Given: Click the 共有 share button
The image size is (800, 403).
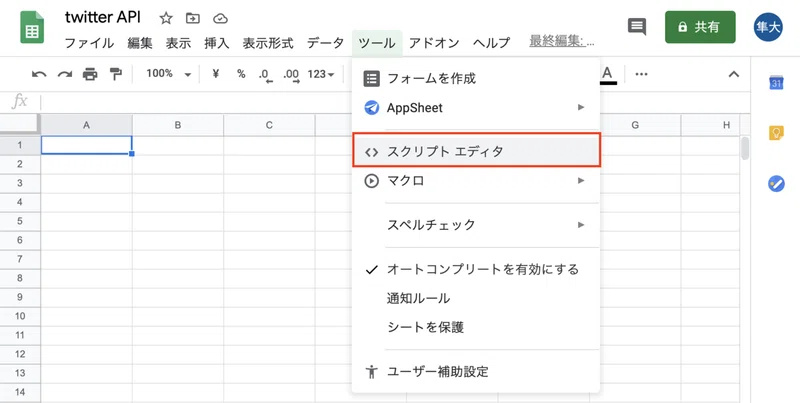Looking at the screenshot, I should [700, 27].
